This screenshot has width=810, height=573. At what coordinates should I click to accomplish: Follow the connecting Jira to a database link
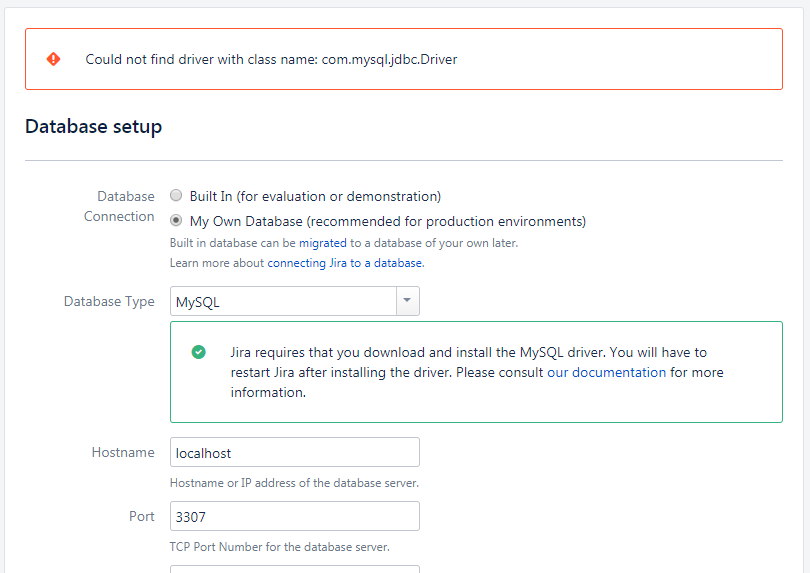click(345, 263)
